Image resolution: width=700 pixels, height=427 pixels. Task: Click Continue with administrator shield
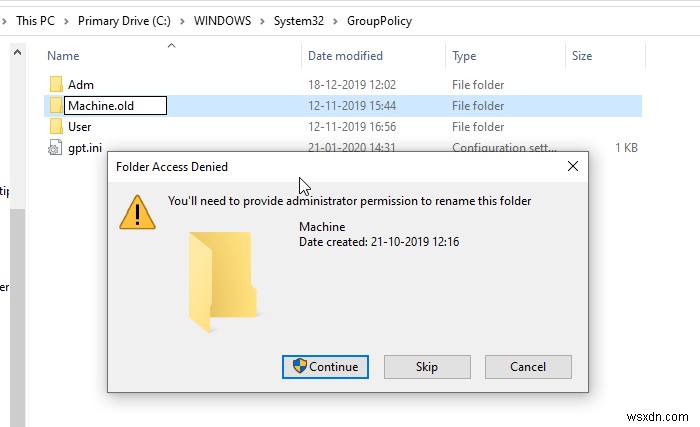pyautogui.click(x=325, y=367)
